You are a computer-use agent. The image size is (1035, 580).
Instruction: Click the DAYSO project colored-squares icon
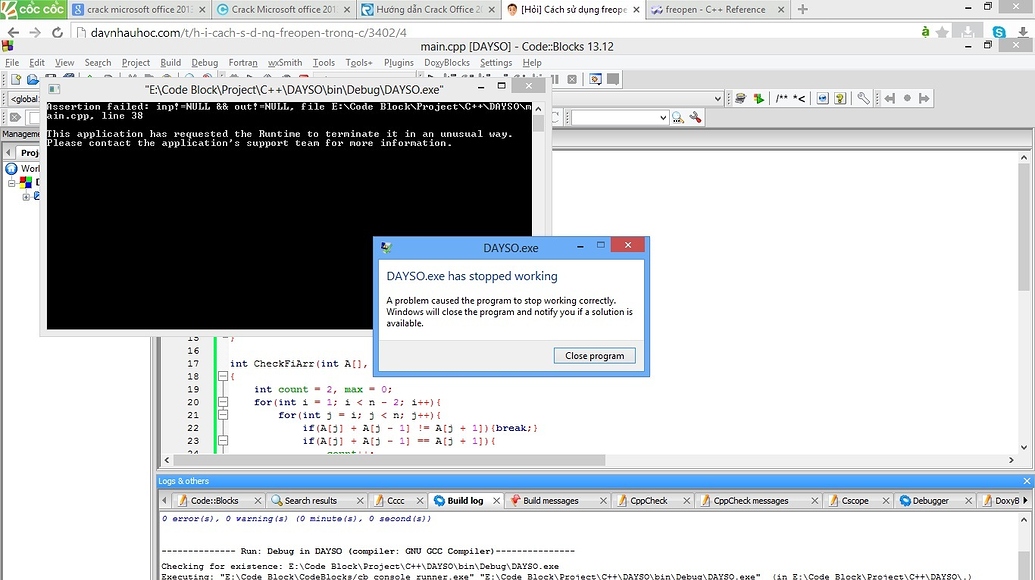26,183
